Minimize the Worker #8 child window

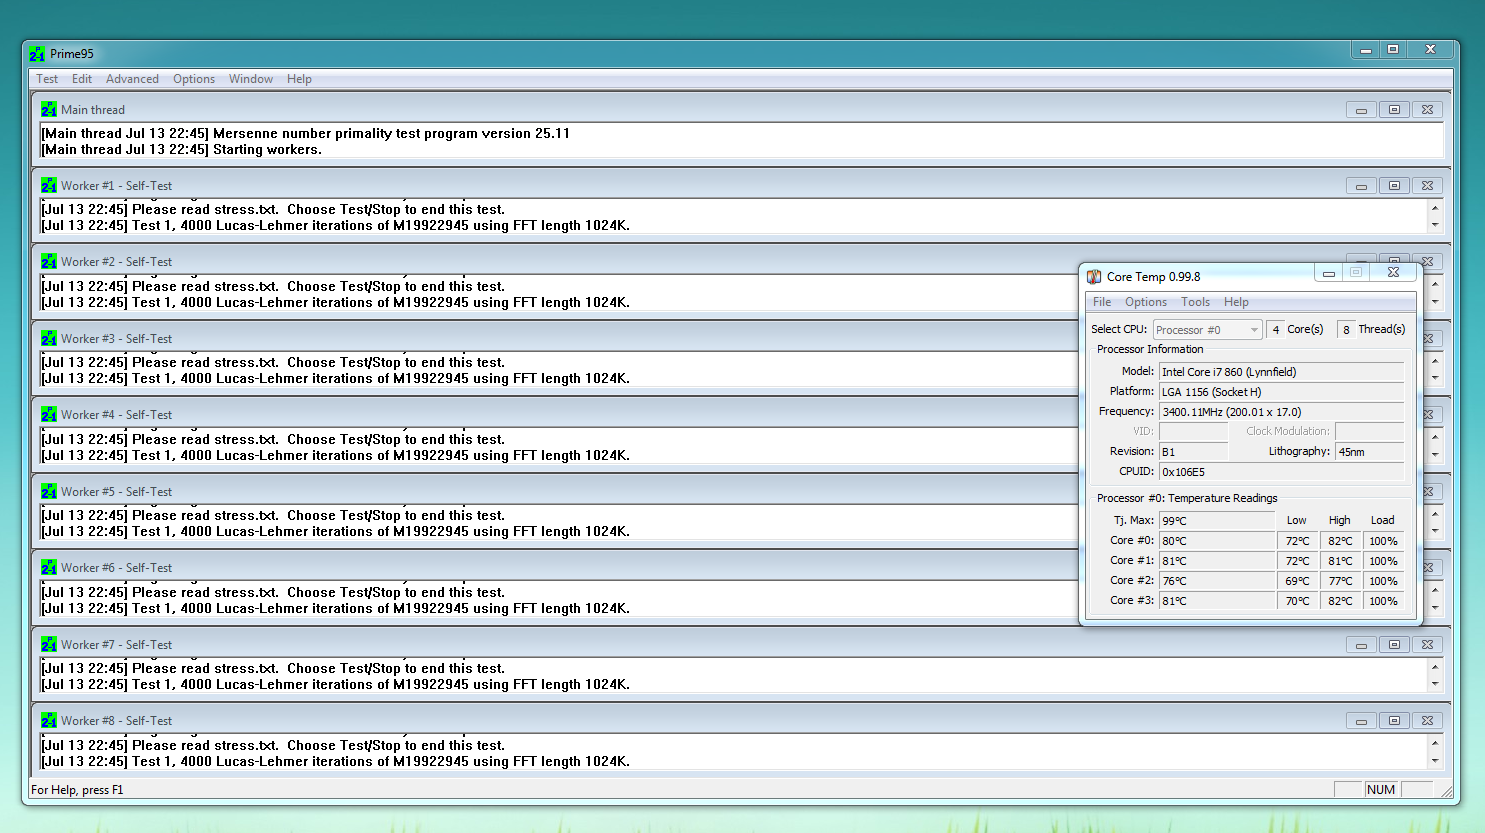coord(1361,721)
